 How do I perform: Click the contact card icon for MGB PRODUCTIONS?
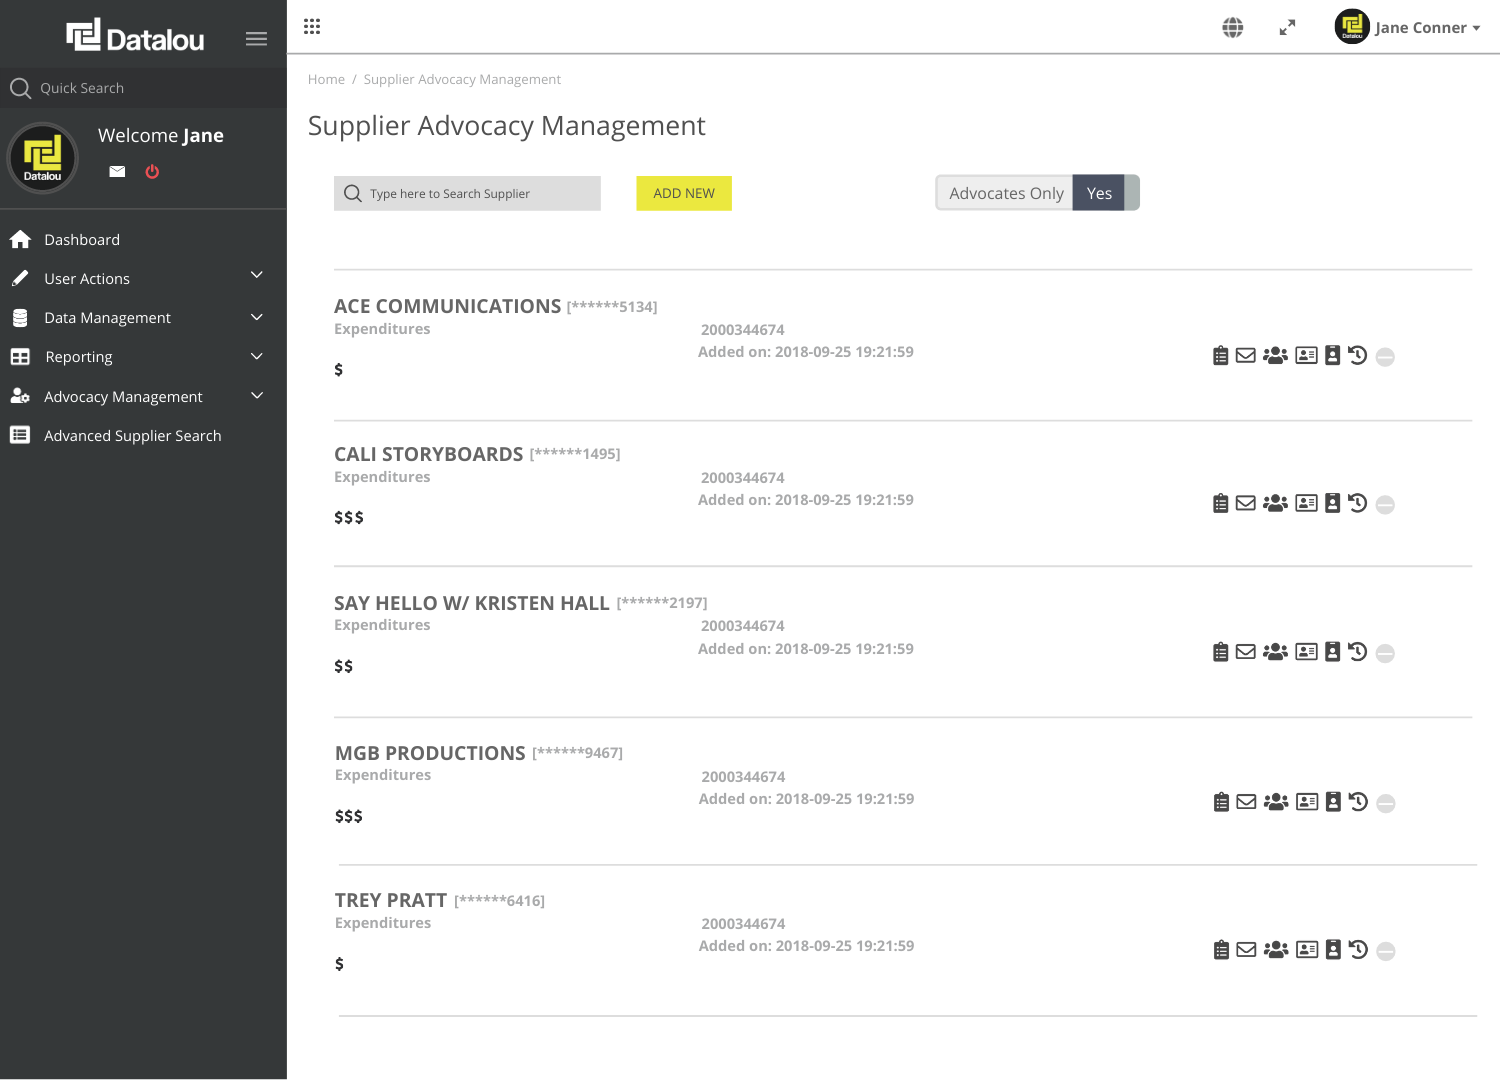pyautogui.click(x=1307, y=802)
